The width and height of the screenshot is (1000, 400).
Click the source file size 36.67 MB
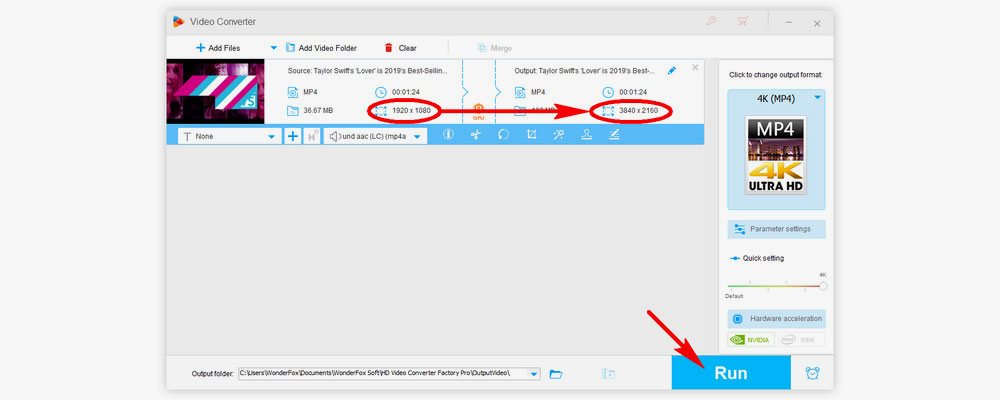point(318,110)
